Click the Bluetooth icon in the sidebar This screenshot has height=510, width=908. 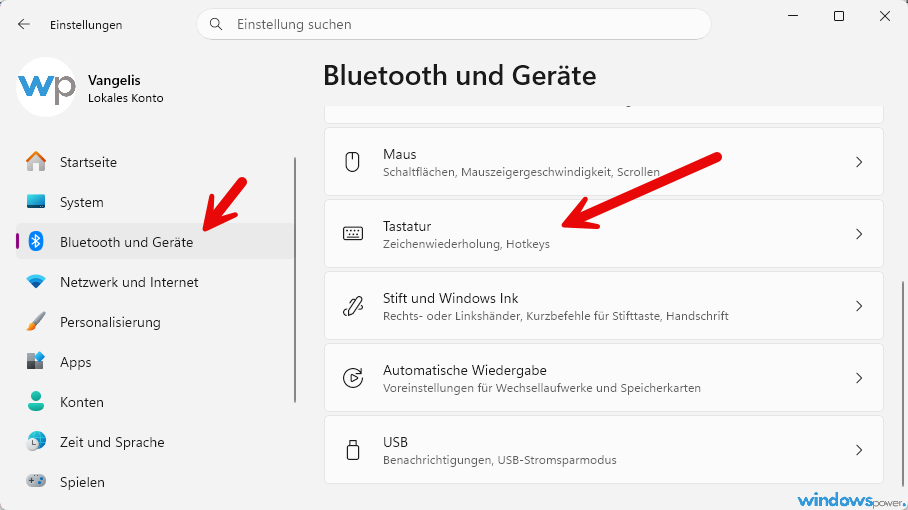(x=36, y=241)
